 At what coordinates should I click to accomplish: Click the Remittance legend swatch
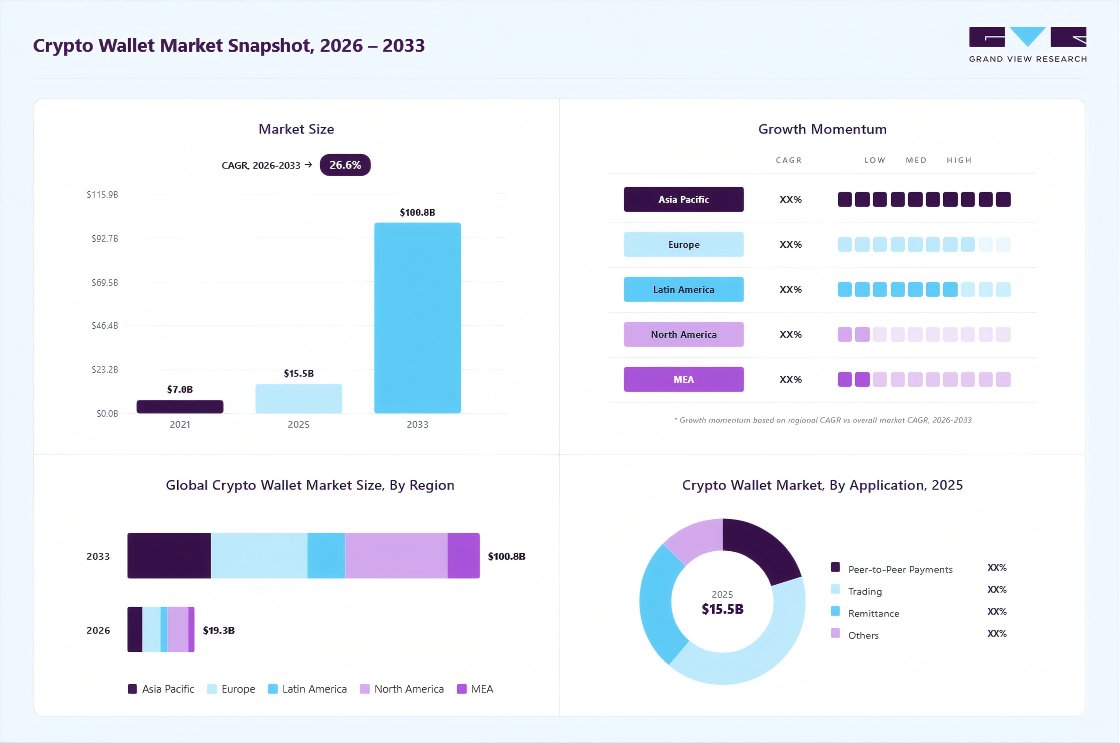click(835, 612)
